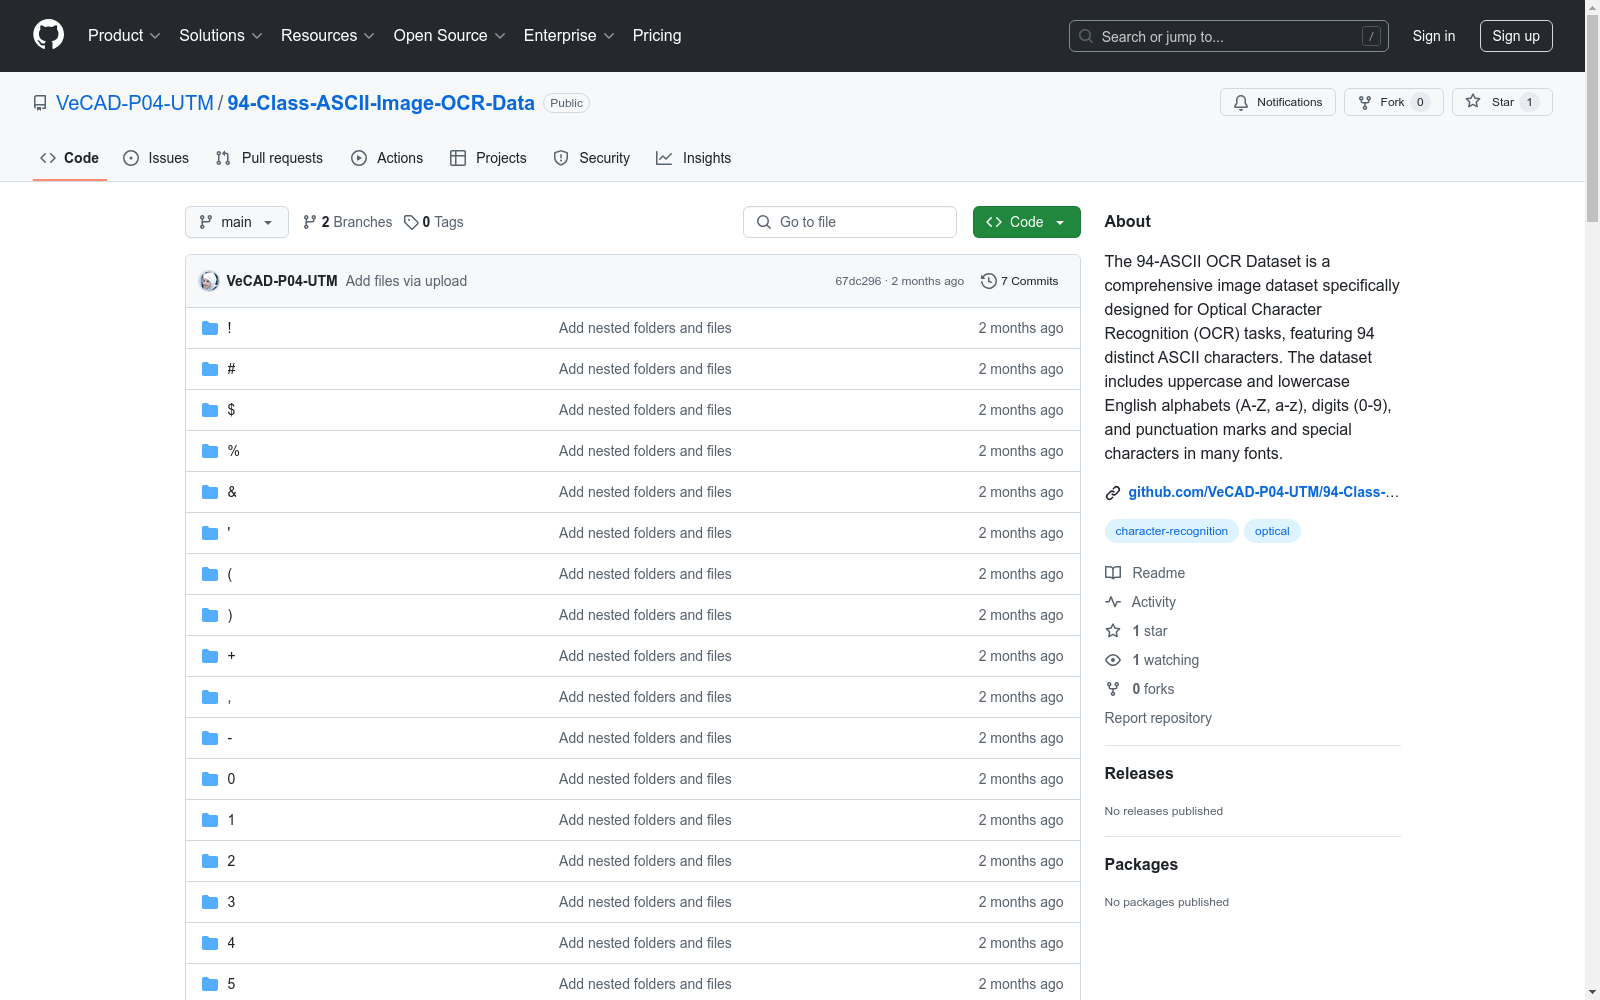Screen dimensions: 1600x1000
Task: Switch to the Insights tab
Action: tap(693, 158)
